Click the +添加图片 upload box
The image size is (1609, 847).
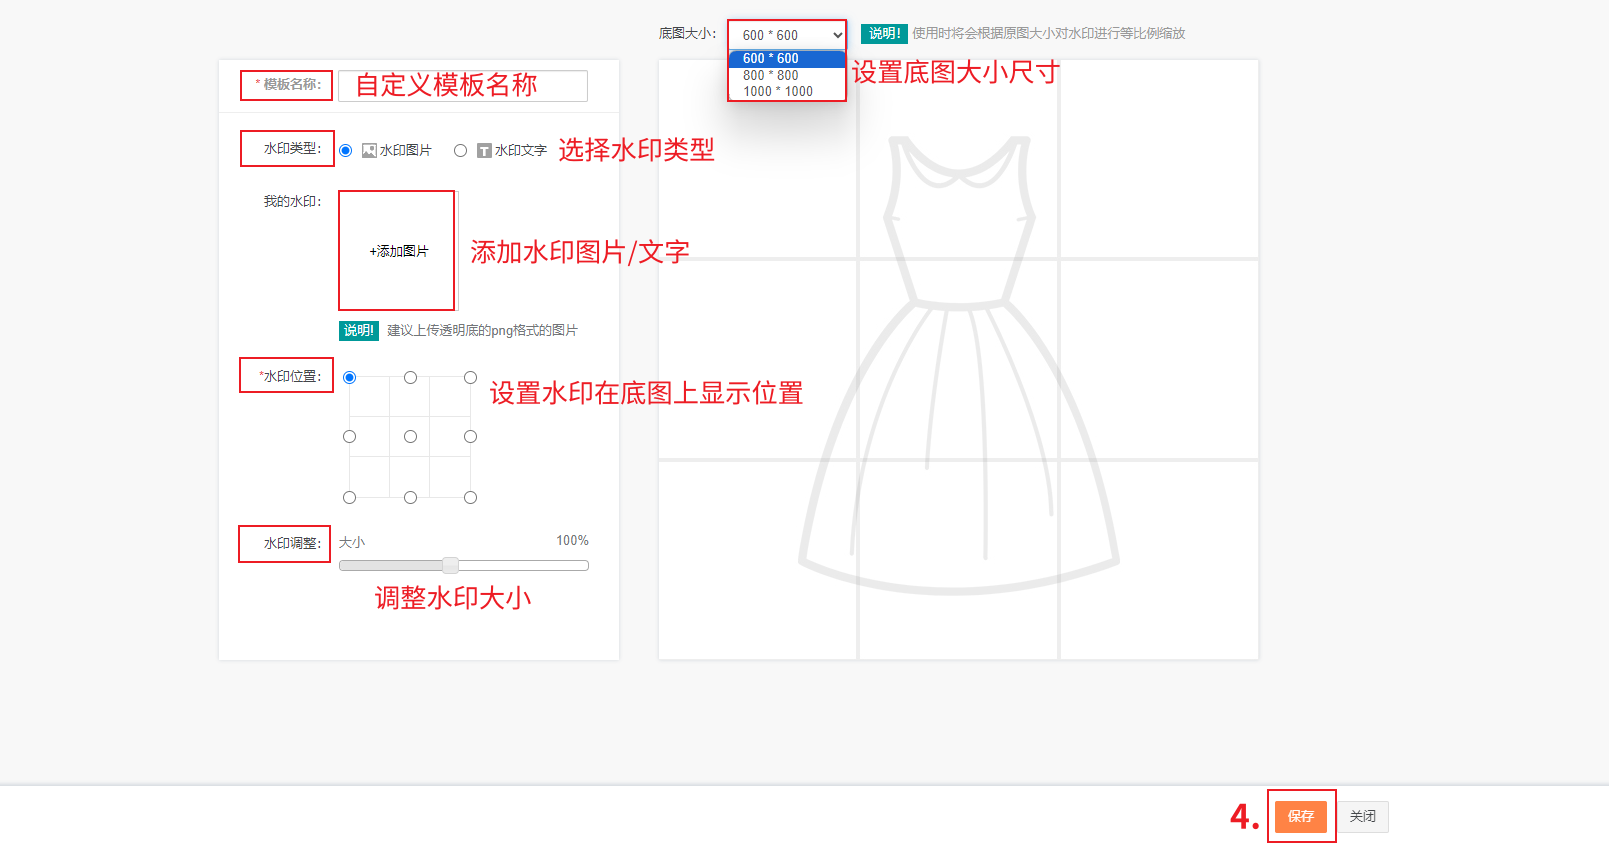pos(397,251)
